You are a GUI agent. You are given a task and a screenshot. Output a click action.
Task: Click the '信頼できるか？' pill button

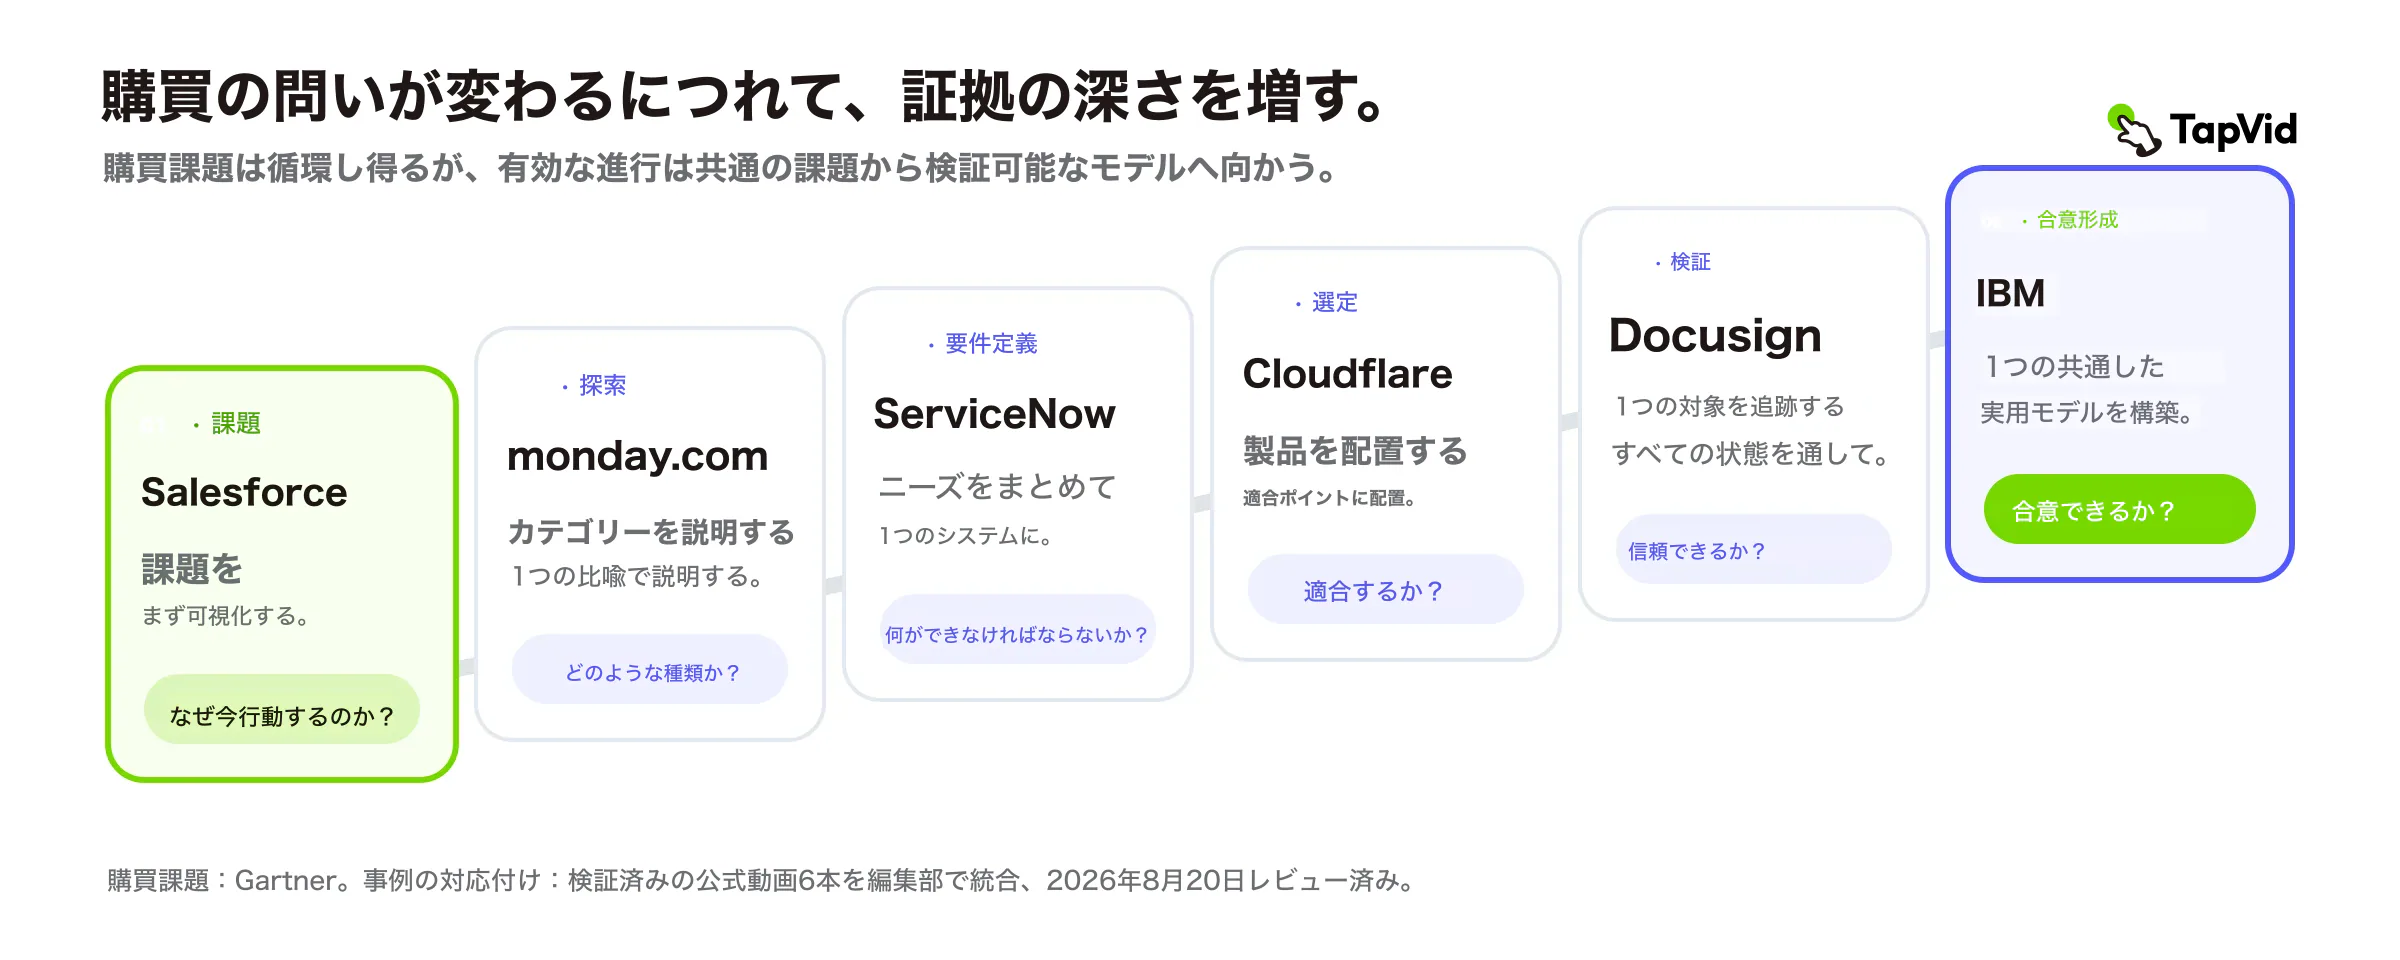[x=1754, y=550]
